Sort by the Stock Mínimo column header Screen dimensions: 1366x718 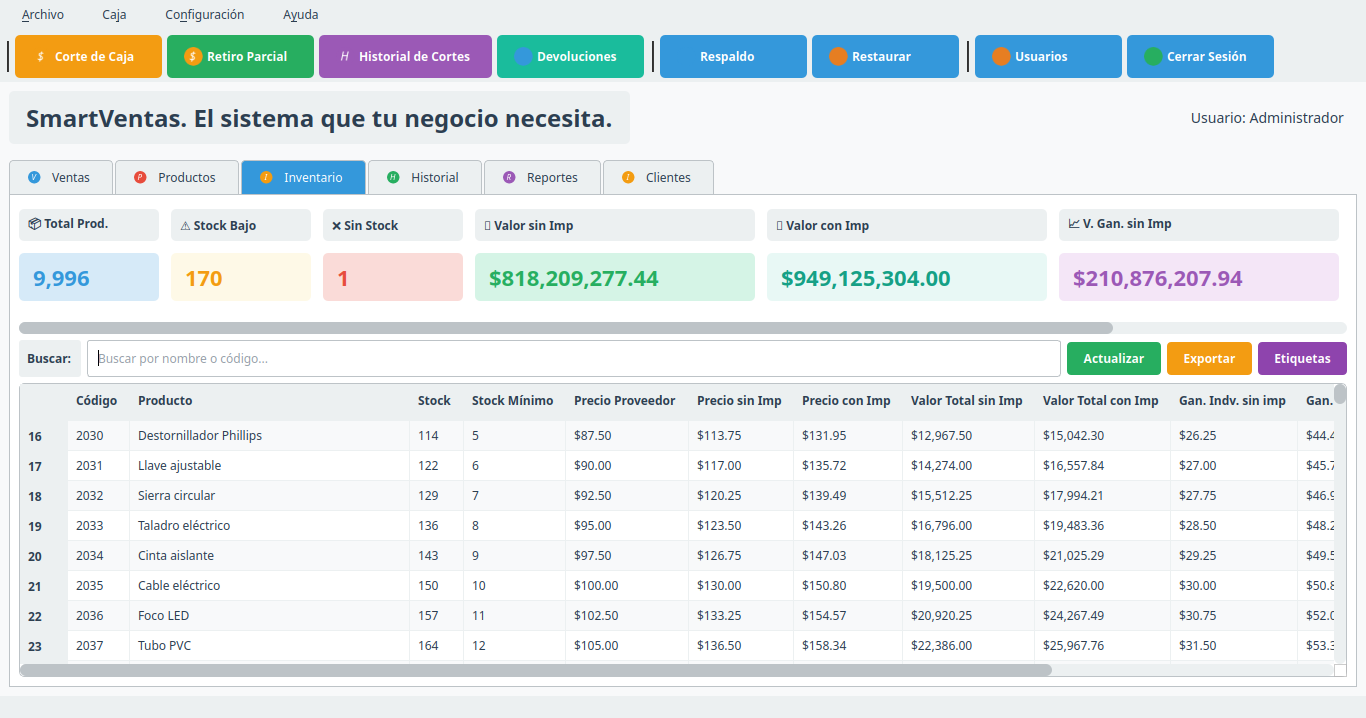[512, 400]
